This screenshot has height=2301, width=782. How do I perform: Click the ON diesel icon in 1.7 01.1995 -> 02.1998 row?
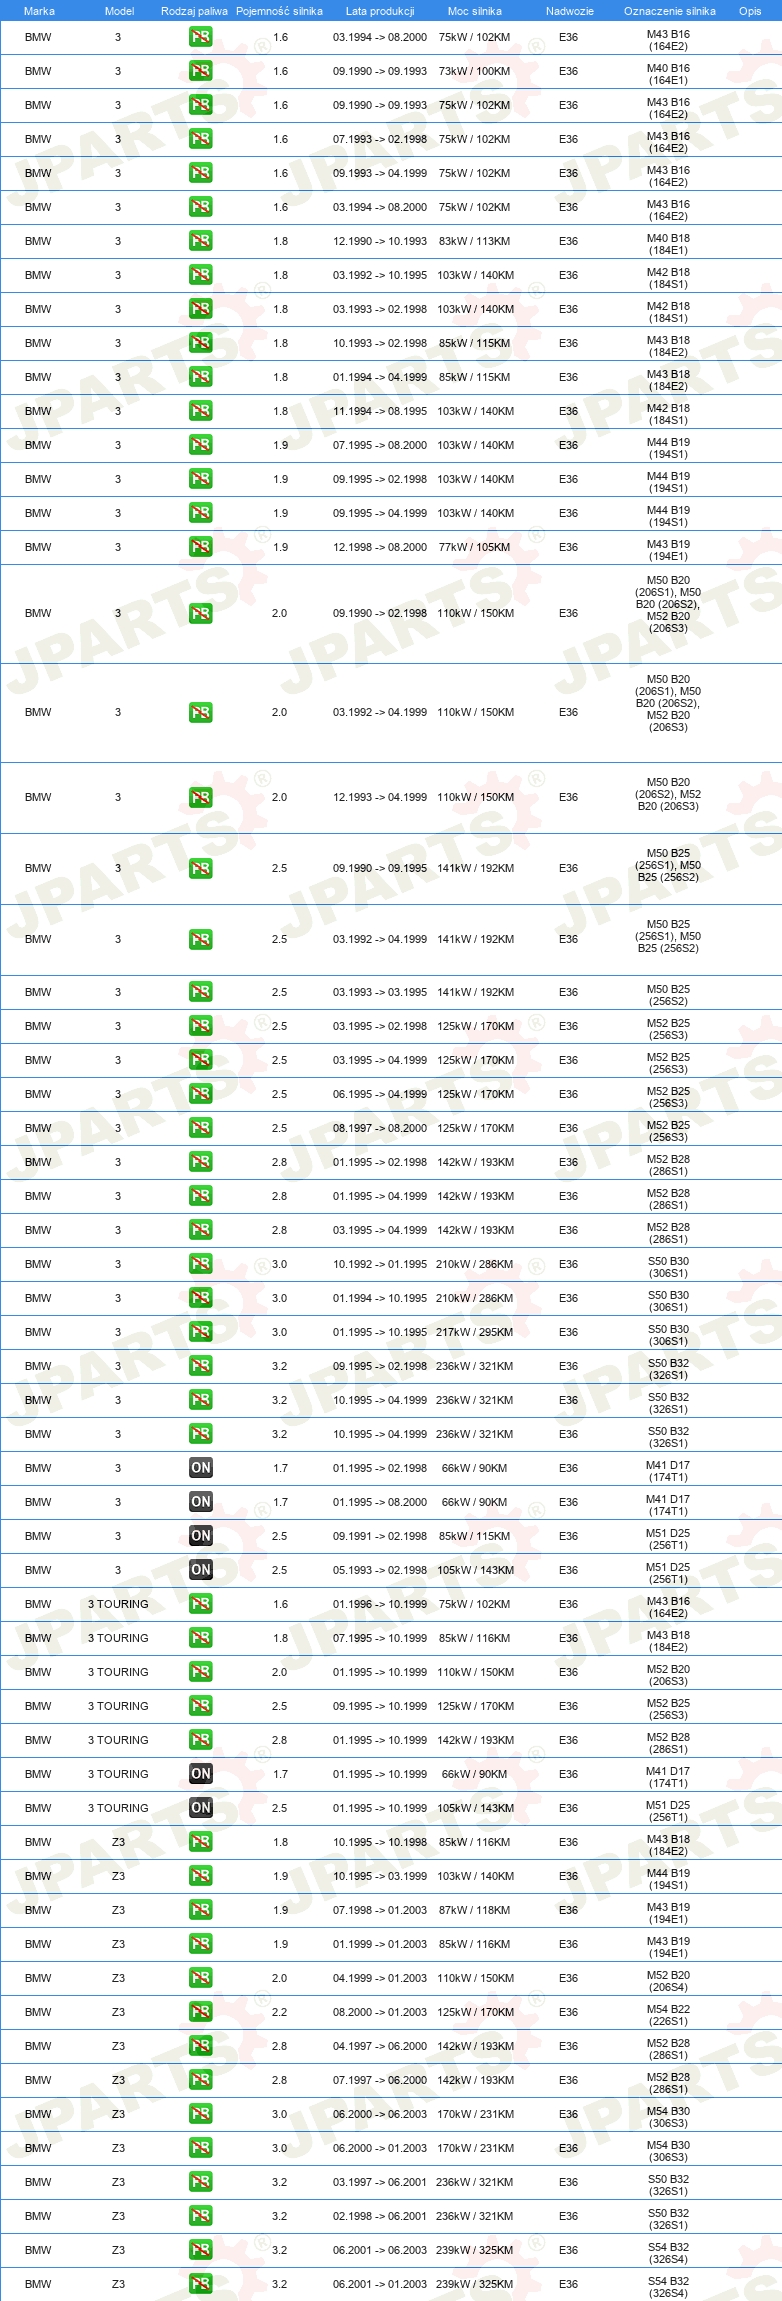[200, 1468]
